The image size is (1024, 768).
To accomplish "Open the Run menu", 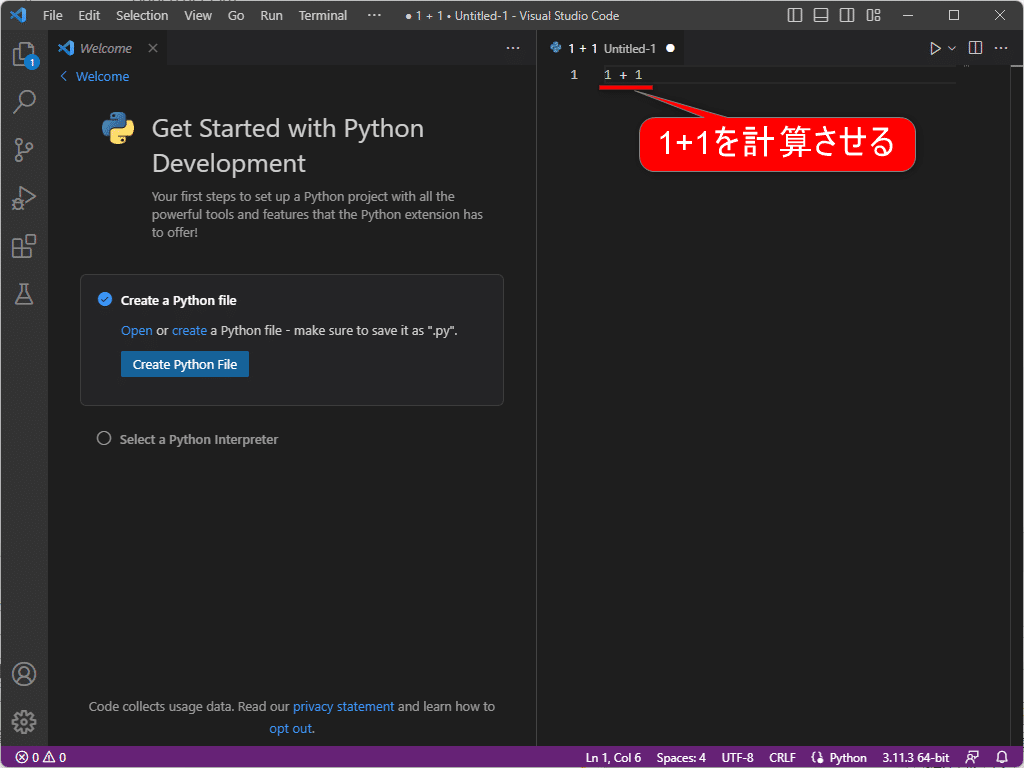I will [272, 15].
